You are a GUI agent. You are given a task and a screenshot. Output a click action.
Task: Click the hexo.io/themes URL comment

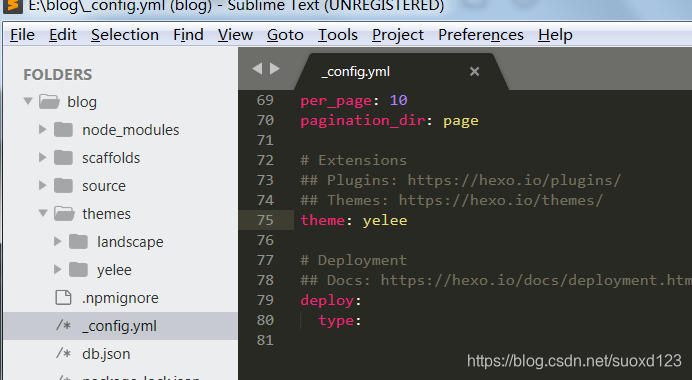[x=501, y=200]
